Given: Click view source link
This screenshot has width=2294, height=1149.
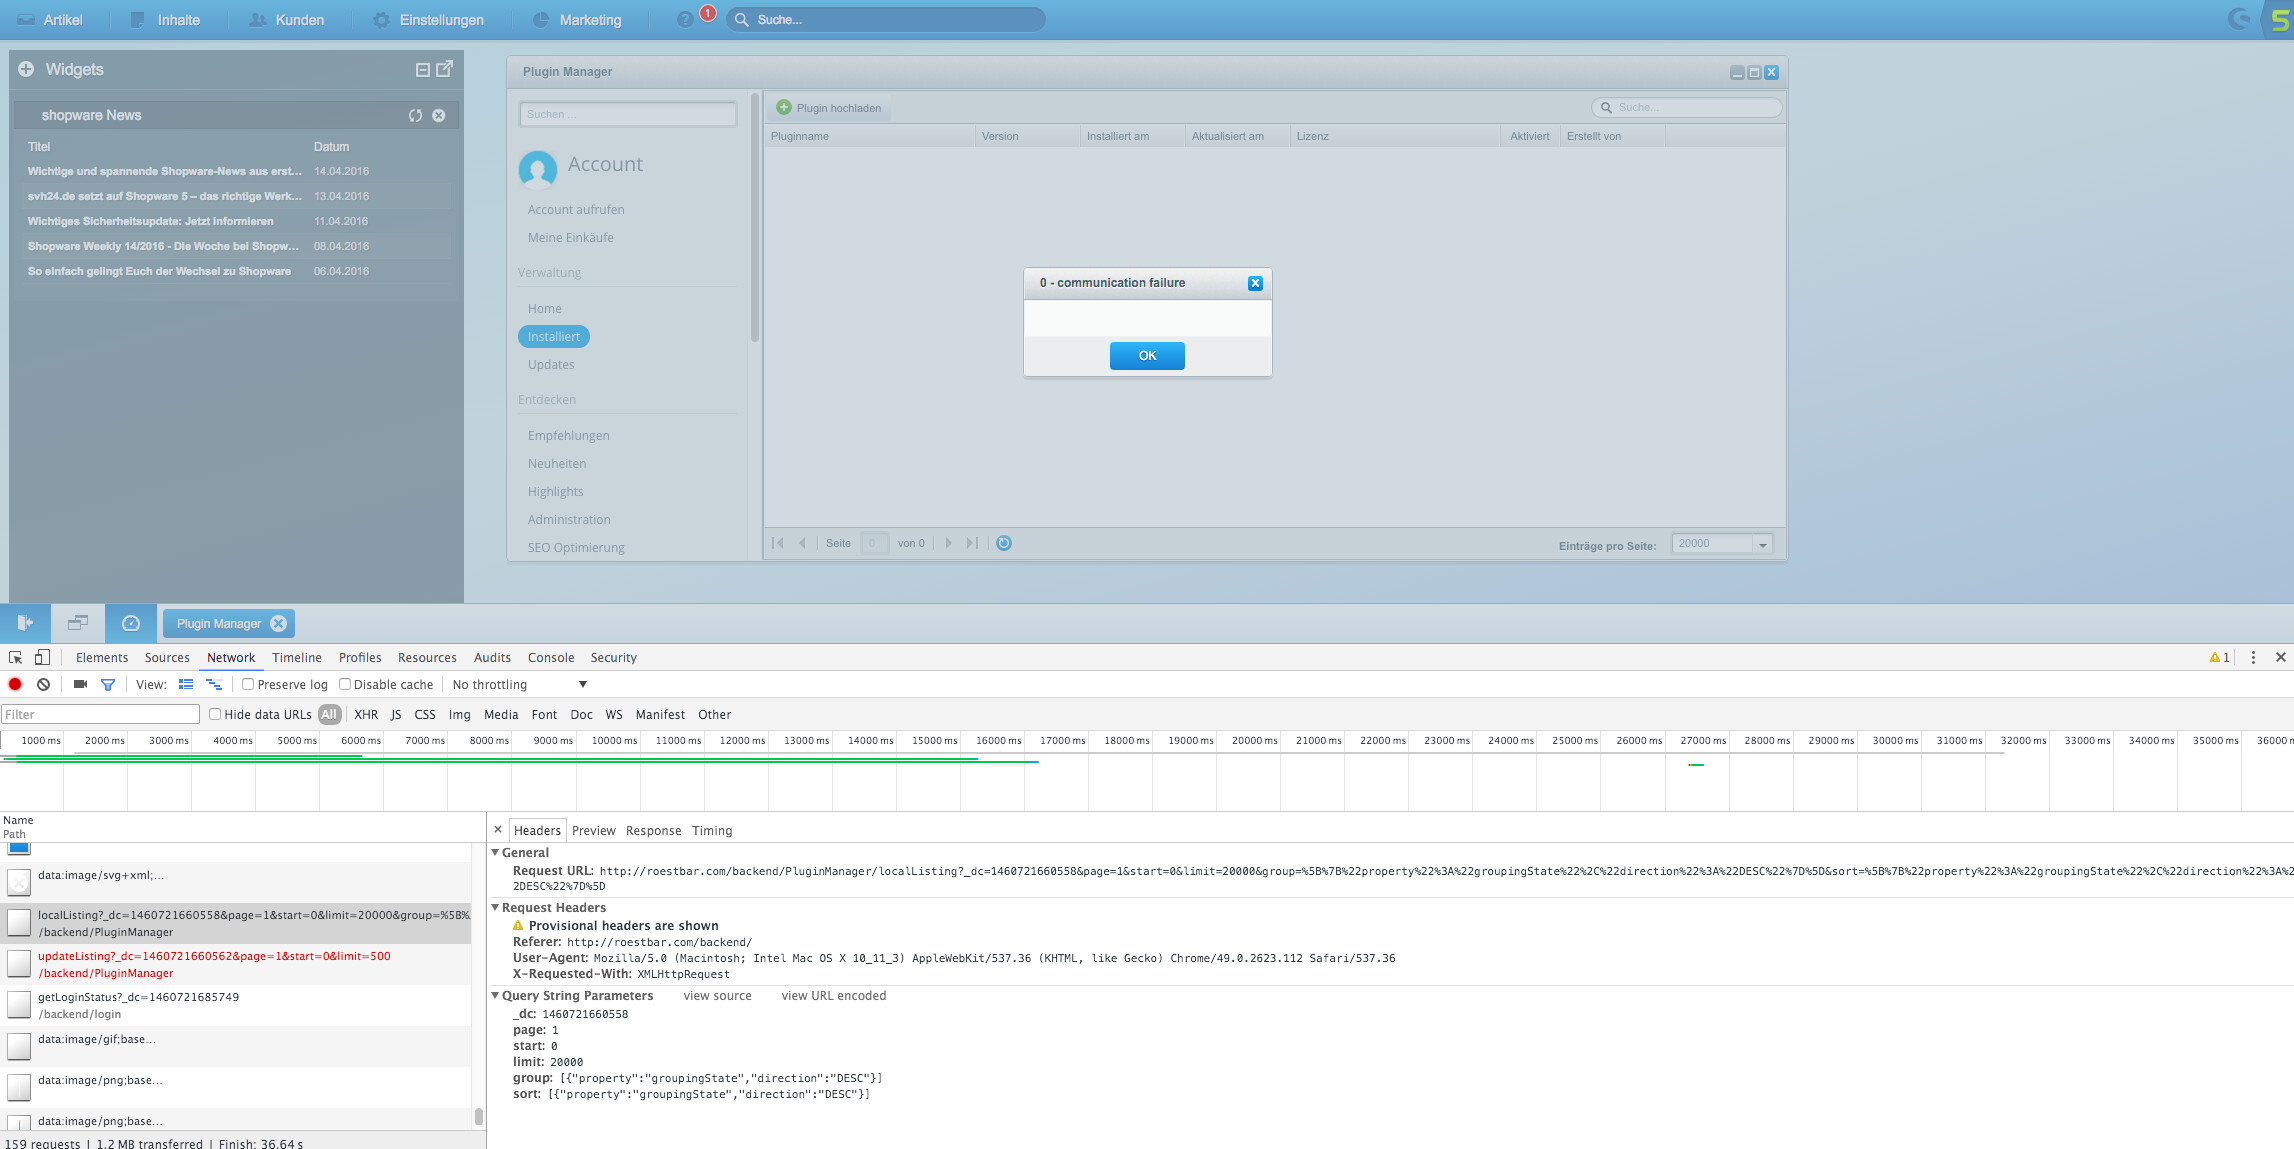Looking at the screenshot, I should tap(717, 995).
